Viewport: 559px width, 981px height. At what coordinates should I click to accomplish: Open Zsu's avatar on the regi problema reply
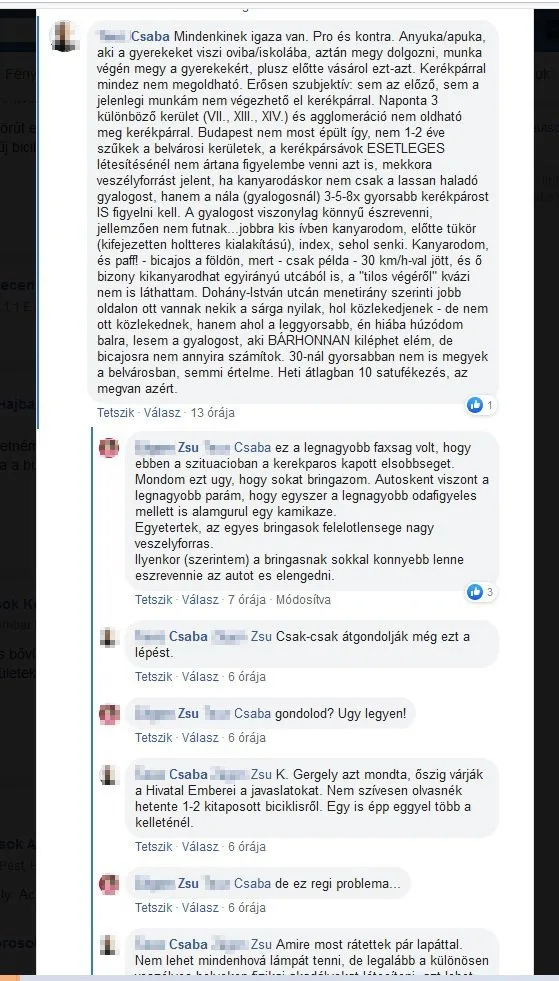pos(109,883)
